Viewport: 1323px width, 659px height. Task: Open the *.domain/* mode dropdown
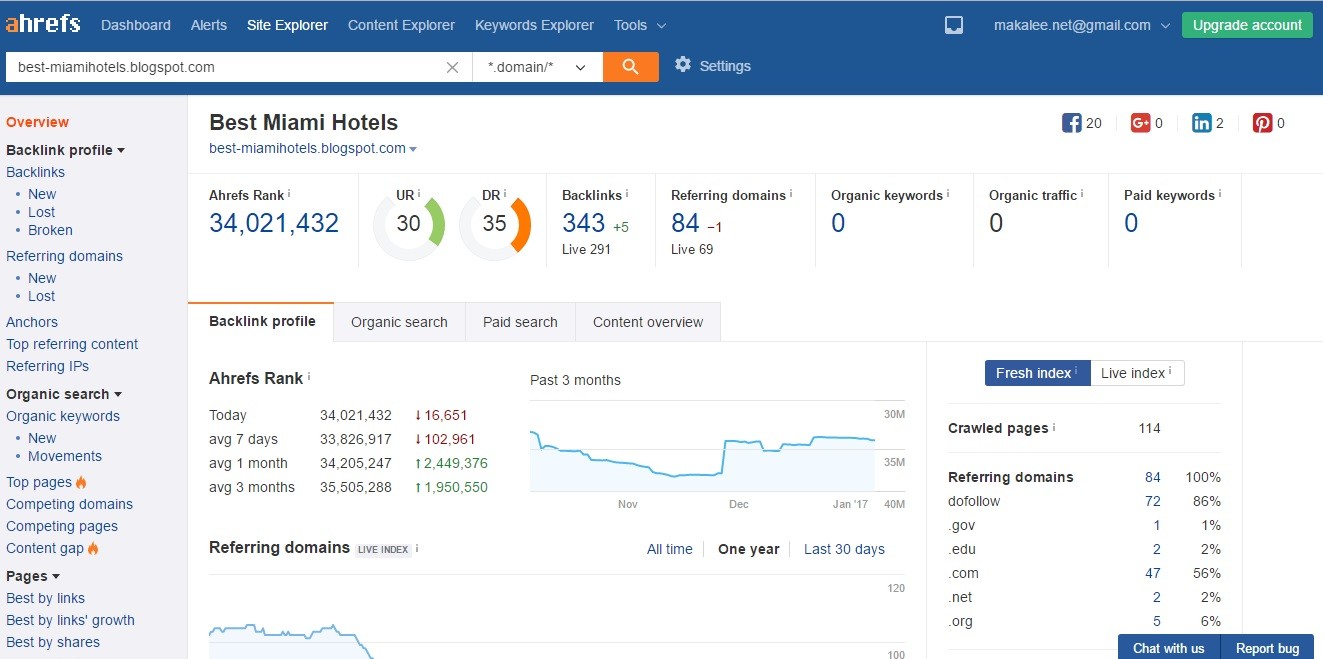click(x=537, y=67)
